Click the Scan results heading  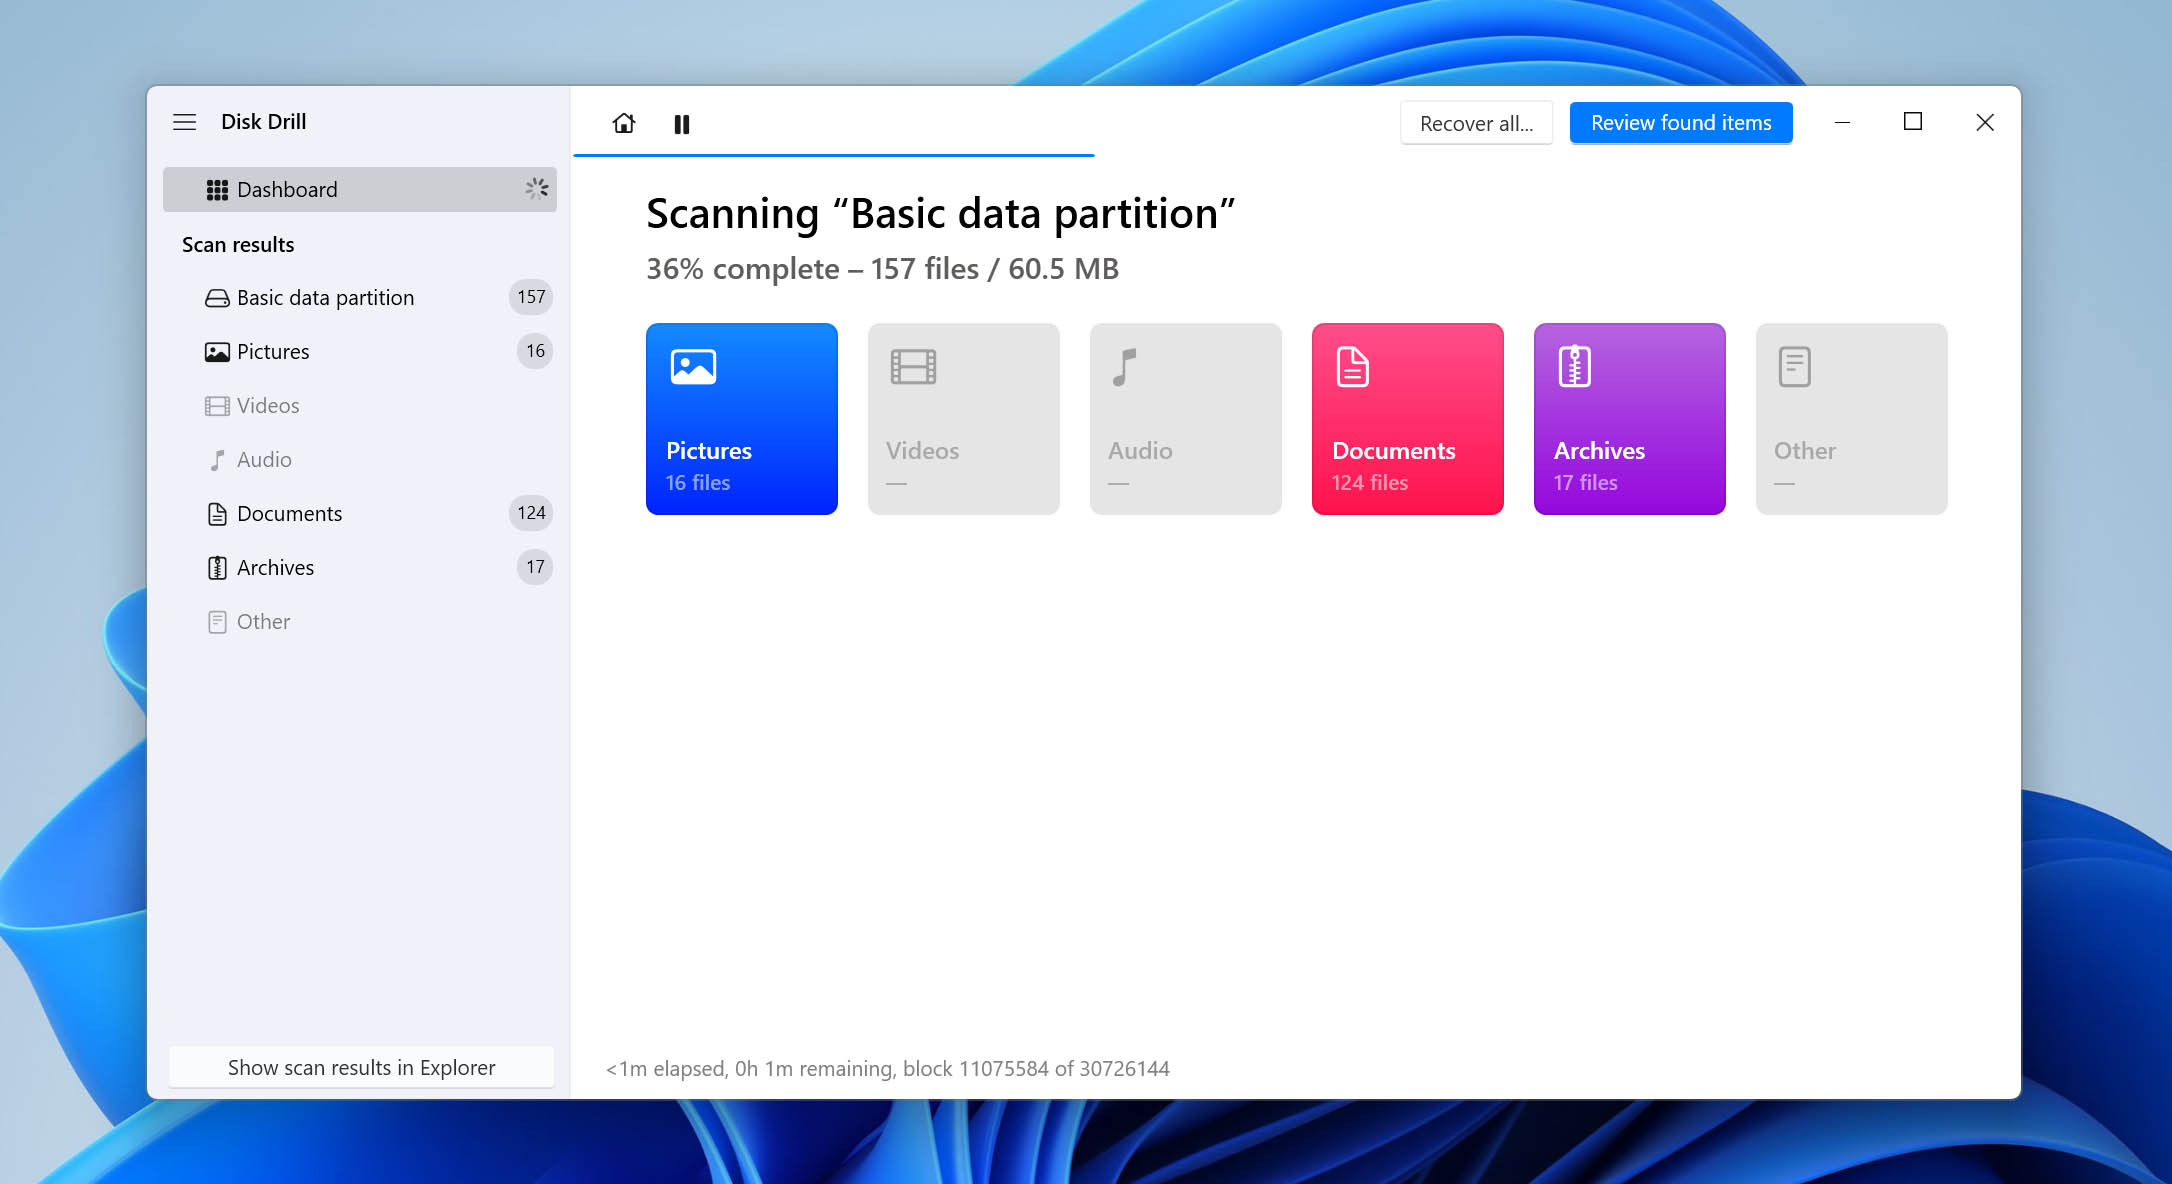238,245
